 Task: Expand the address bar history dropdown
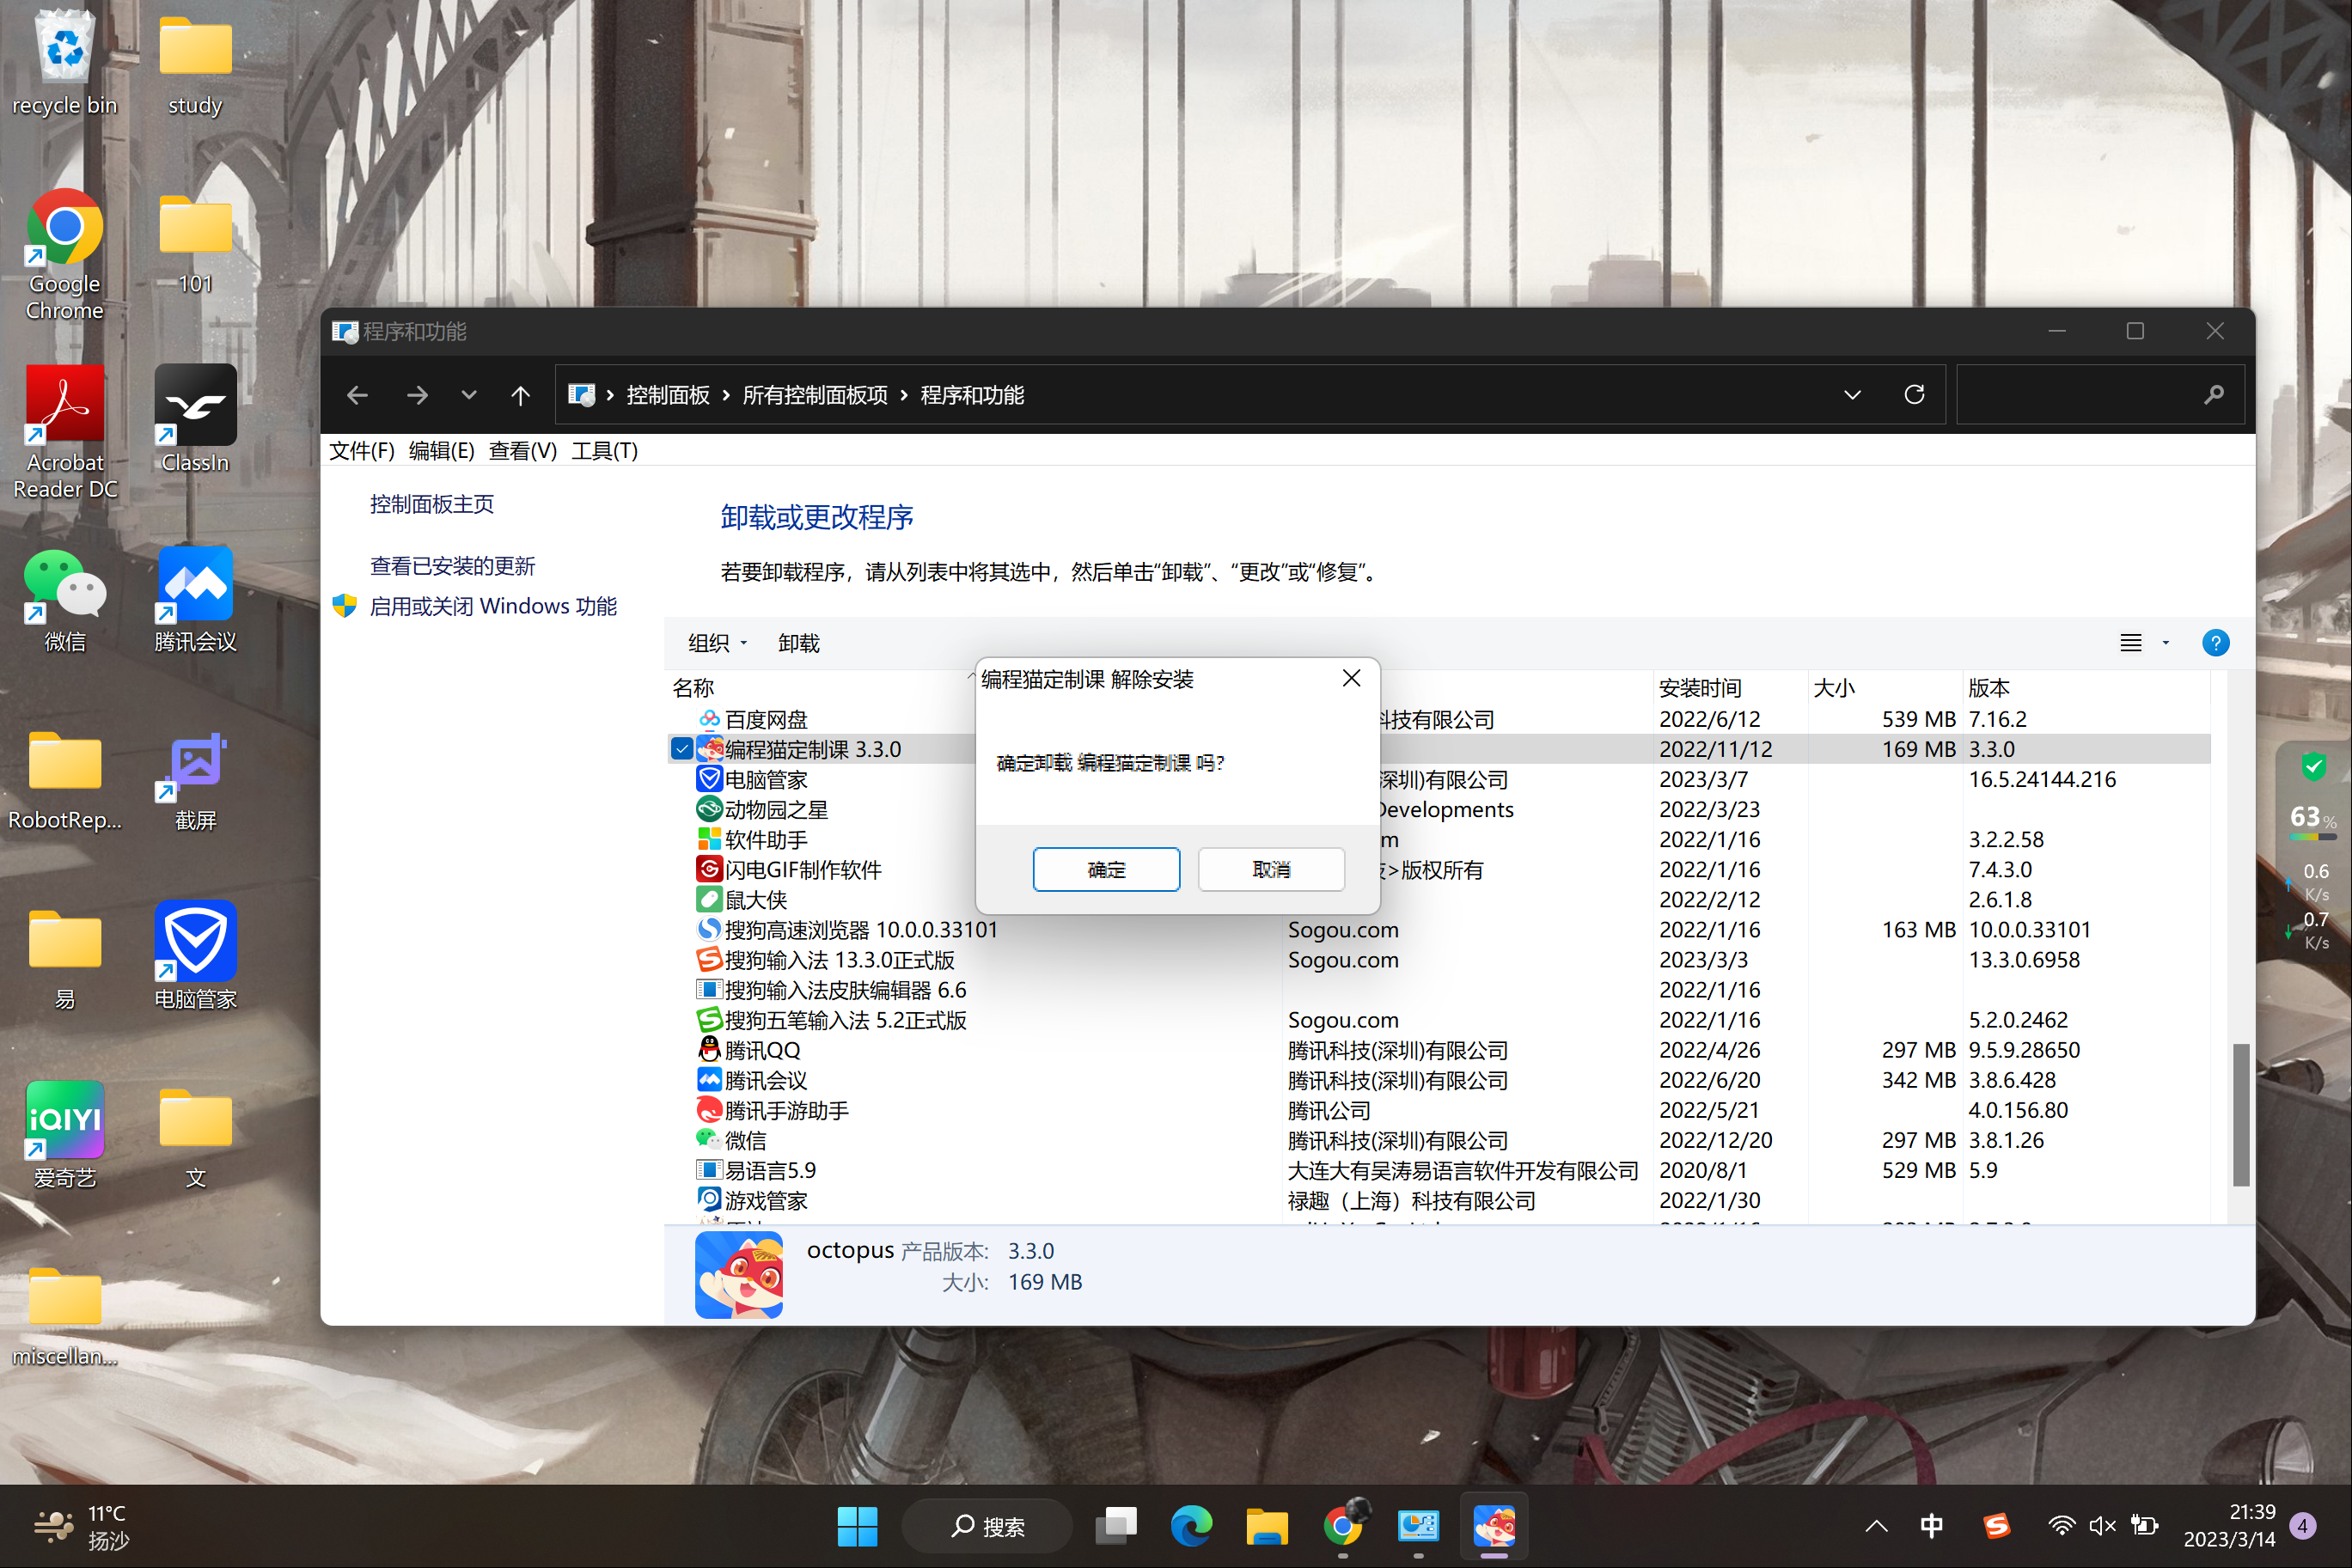pos(1852,395)
